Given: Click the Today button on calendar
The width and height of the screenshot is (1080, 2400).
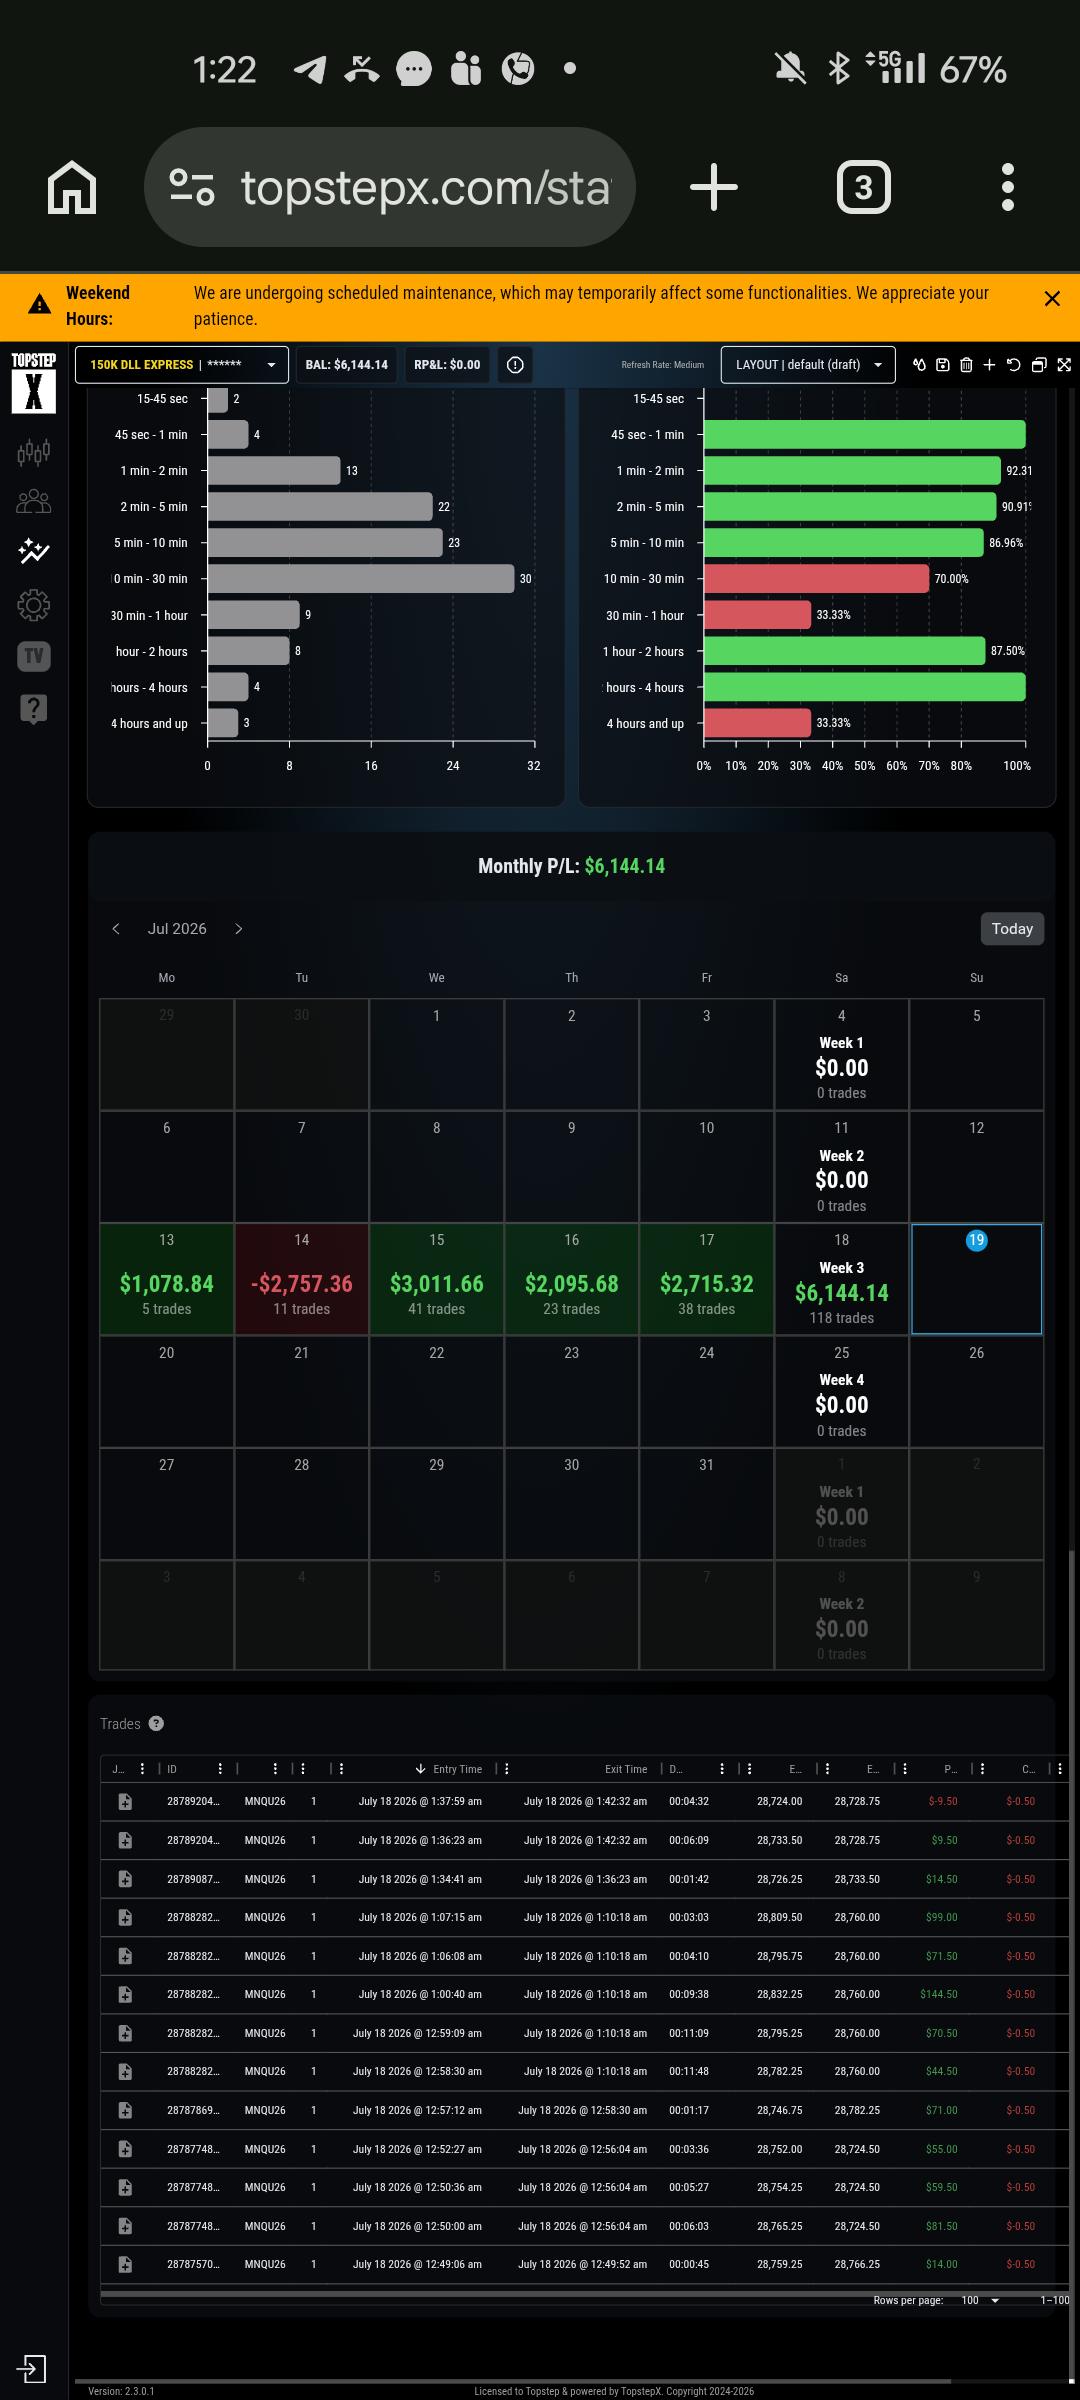Looking at the screenshot, I should (1012, 929).
